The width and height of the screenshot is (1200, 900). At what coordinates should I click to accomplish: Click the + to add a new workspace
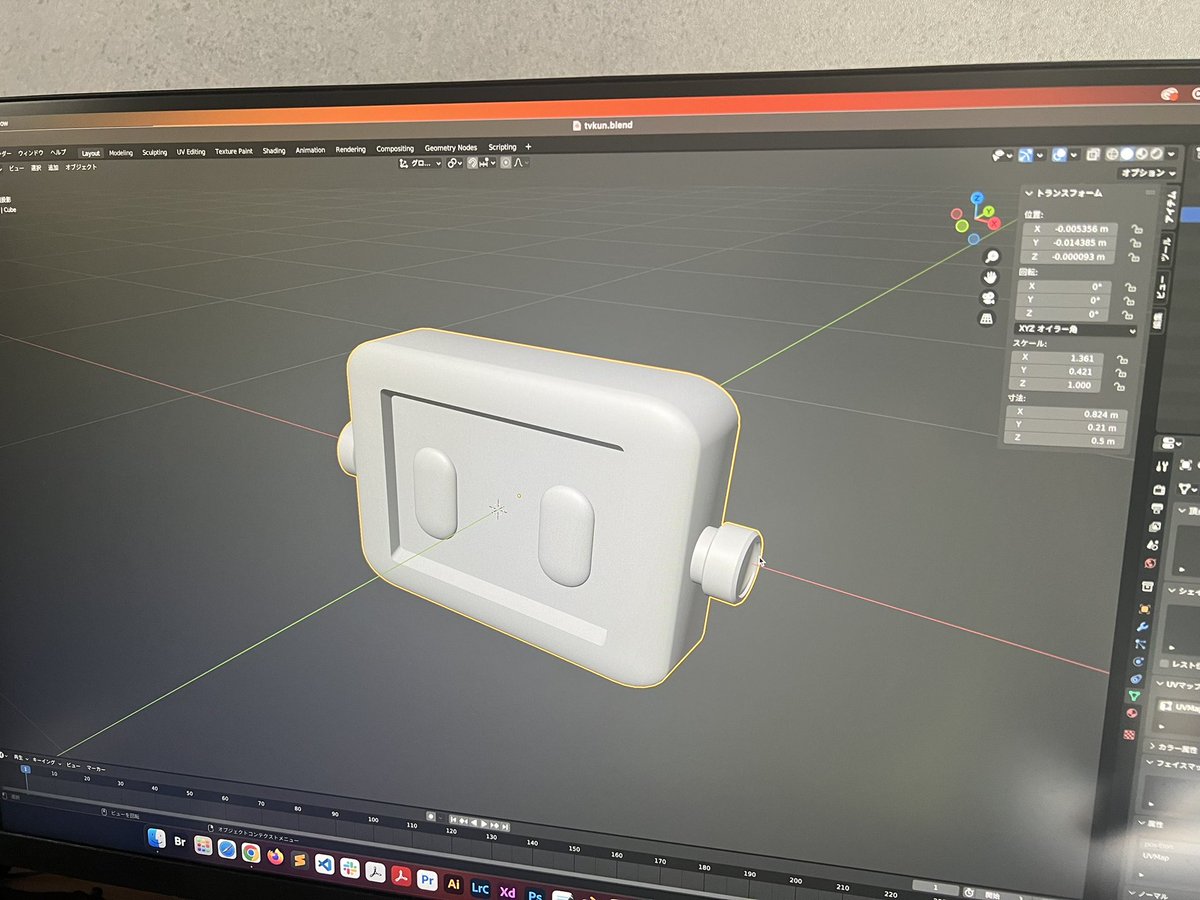(527, 147)
